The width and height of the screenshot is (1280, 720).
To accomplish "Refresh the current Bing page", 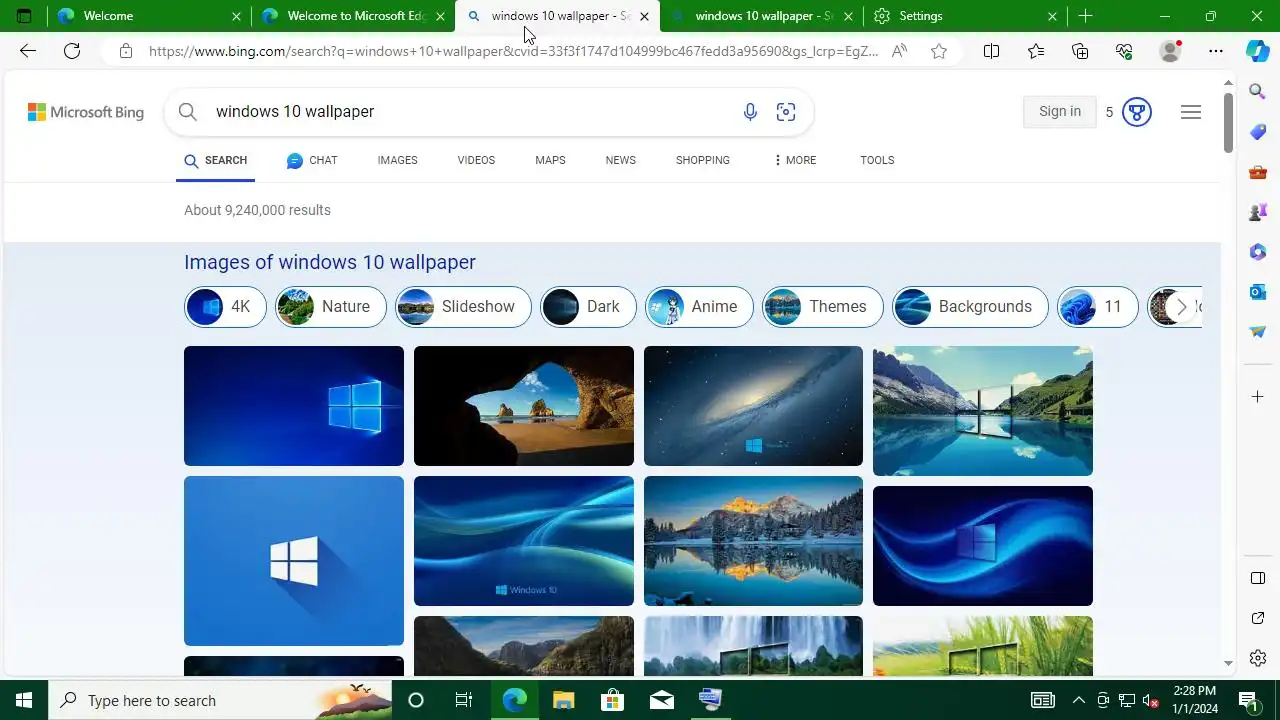I will pyautogui.click(x=72, y=51).
